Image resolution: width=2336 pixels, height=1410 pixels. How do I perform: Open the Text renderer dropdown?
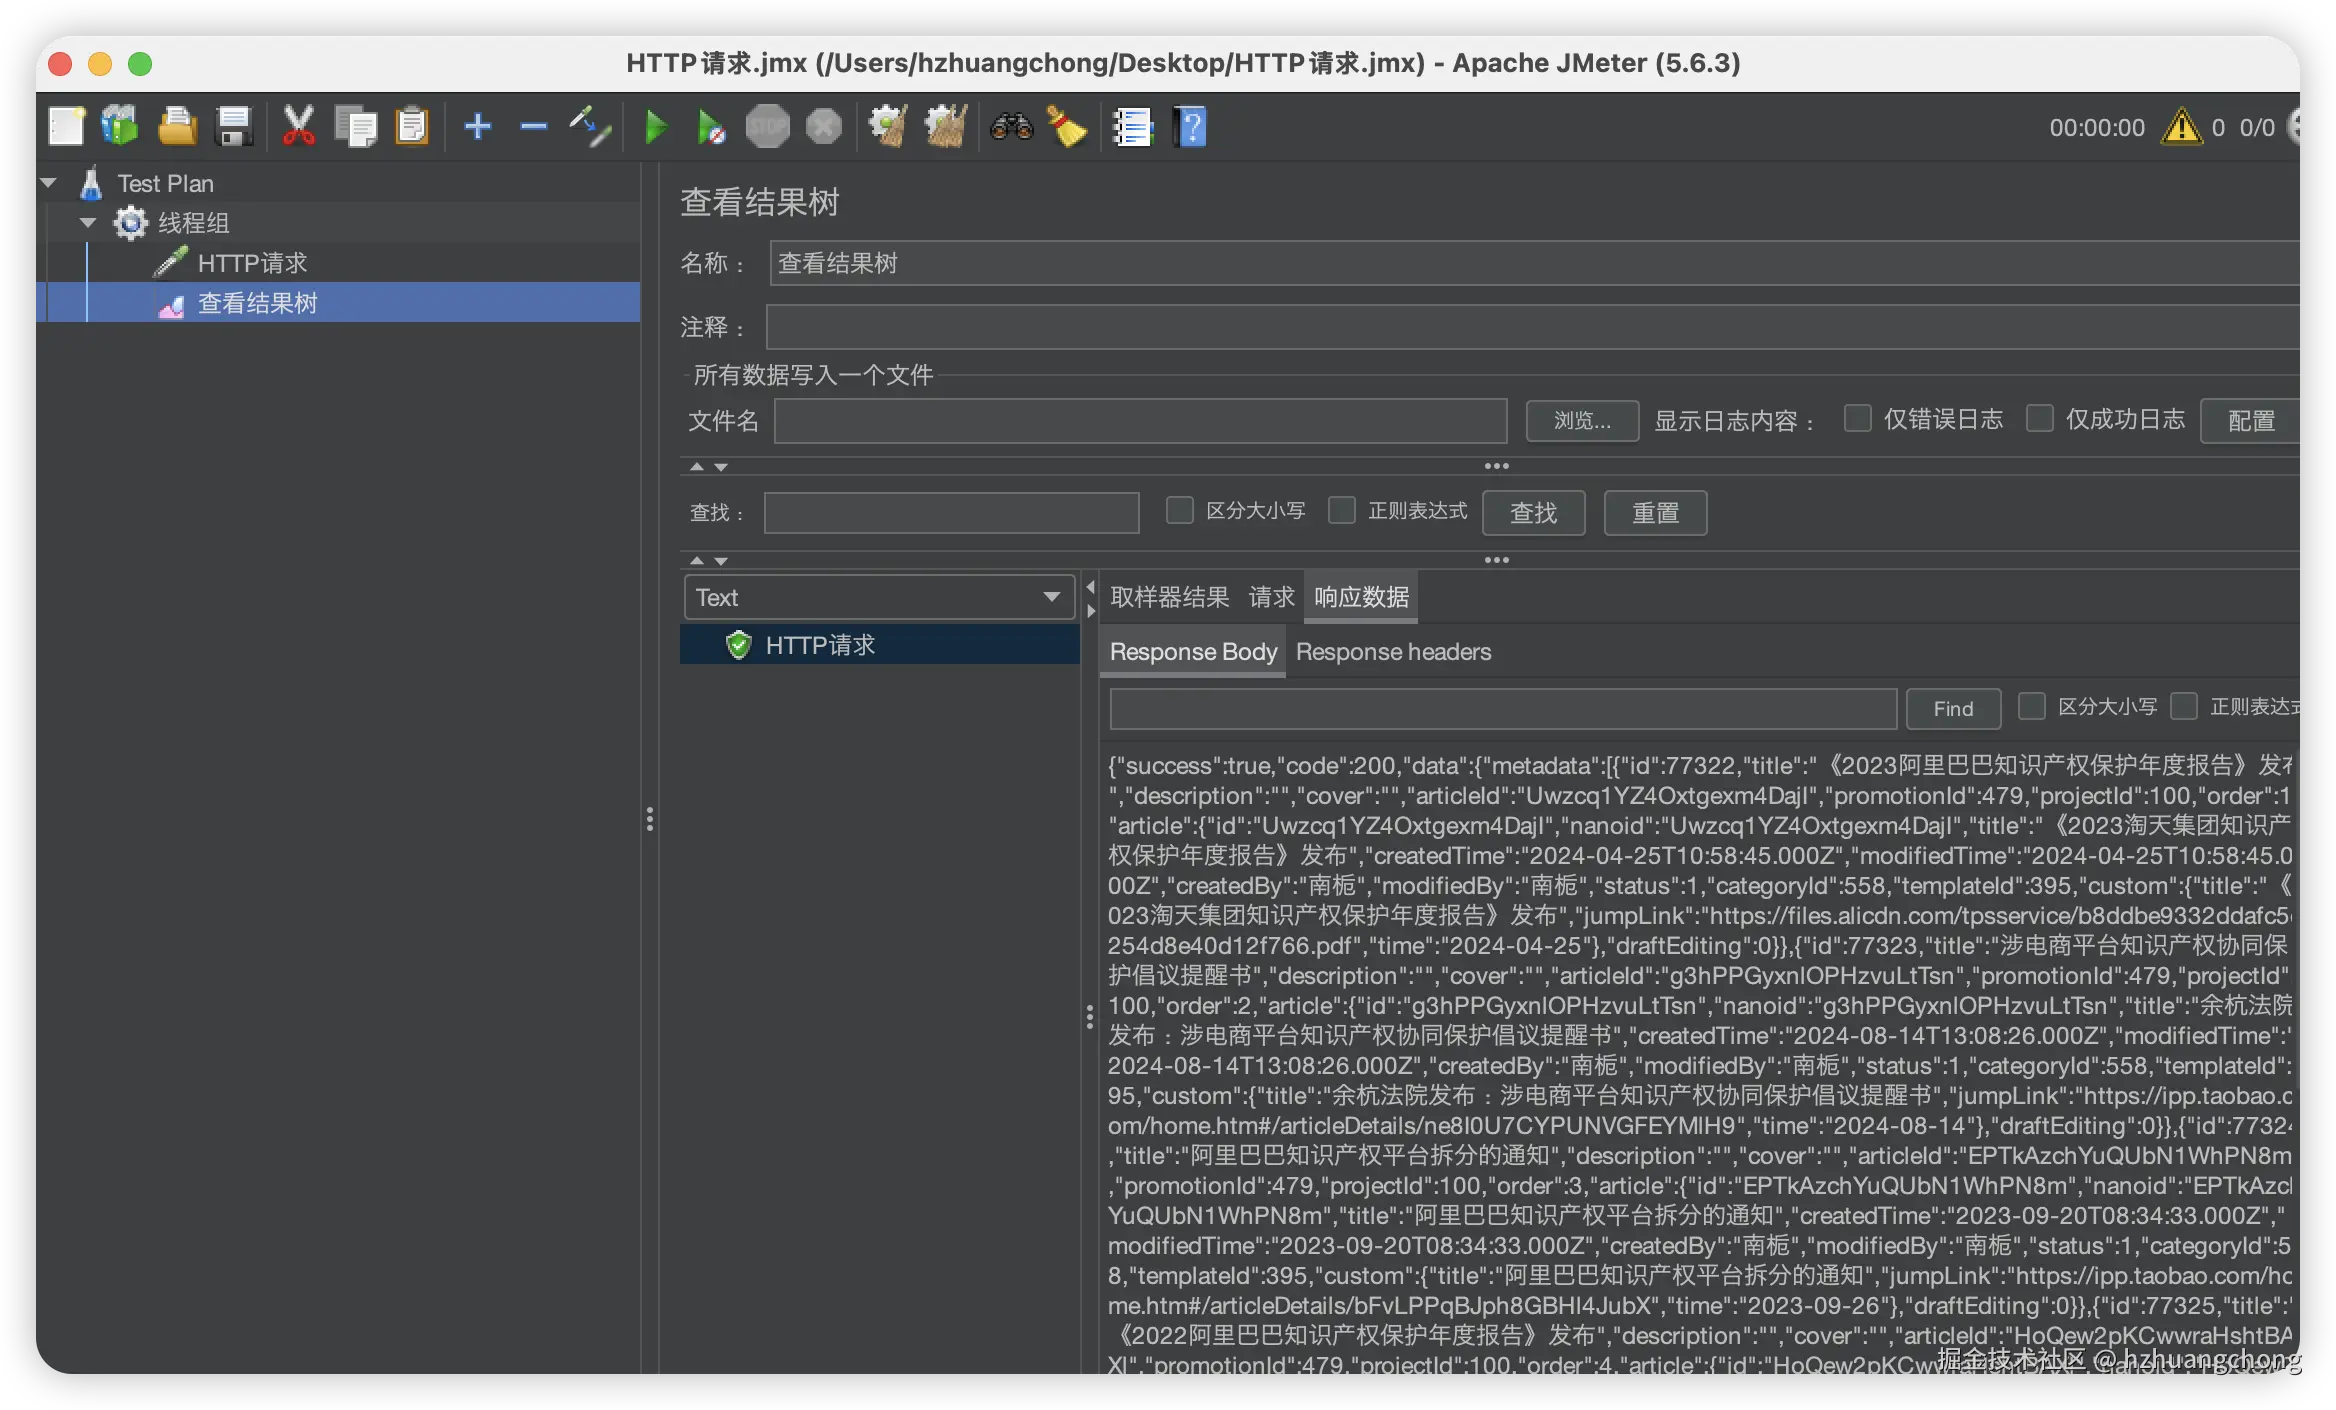pos(878,597)
